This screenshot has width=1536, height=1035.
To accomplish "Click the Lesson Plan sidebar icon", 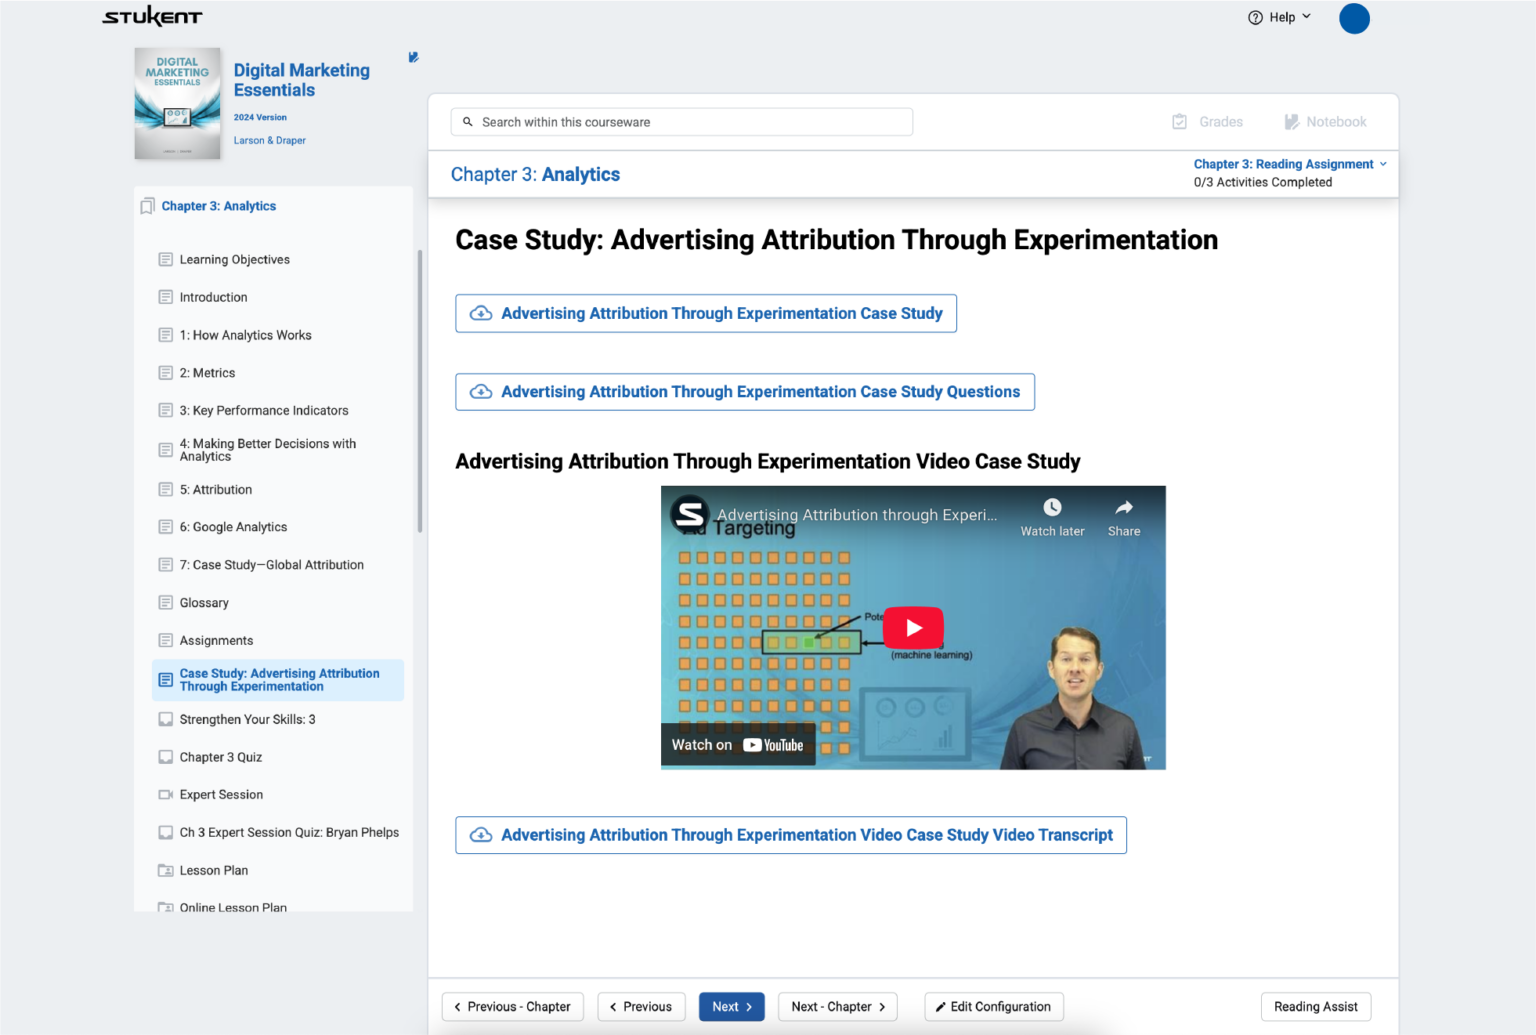I will click(x=165, y=870).
